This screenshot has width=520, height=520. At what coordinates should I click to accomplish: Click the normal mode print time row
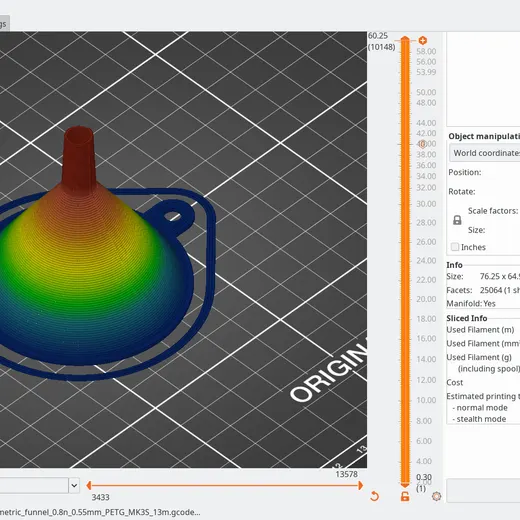click(x=480, y=408)
